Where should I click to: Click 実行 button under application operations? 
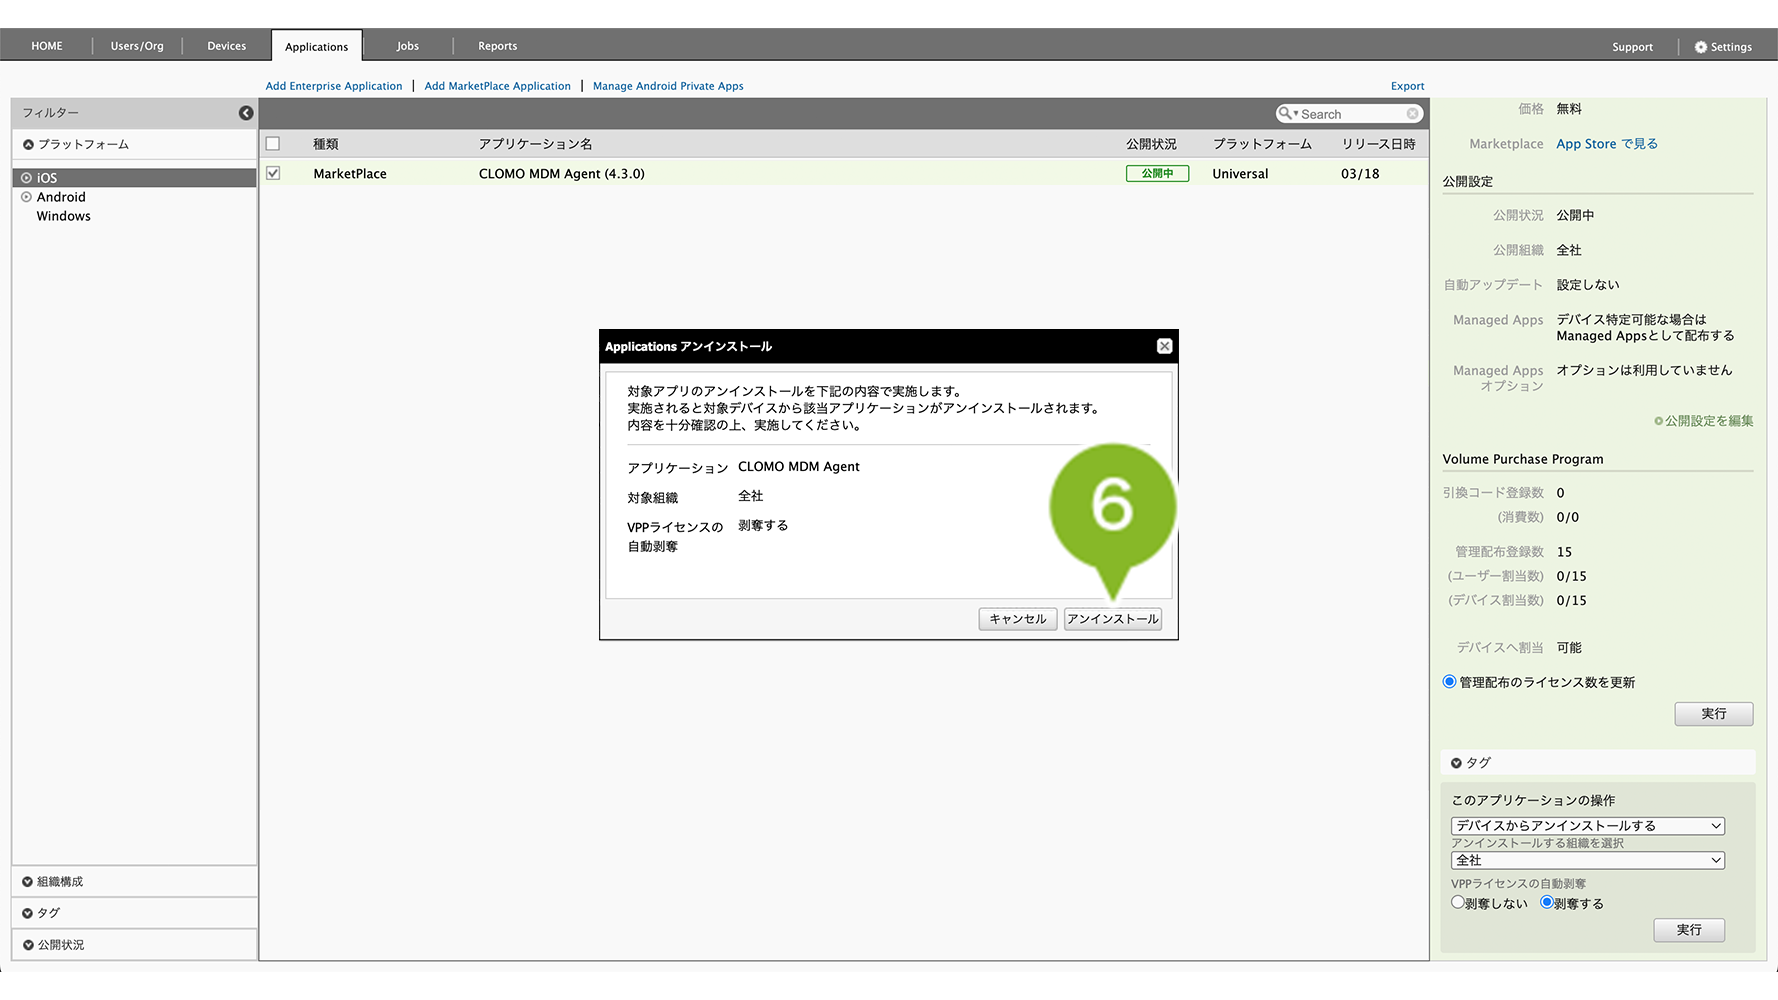tap(1689, 930)
